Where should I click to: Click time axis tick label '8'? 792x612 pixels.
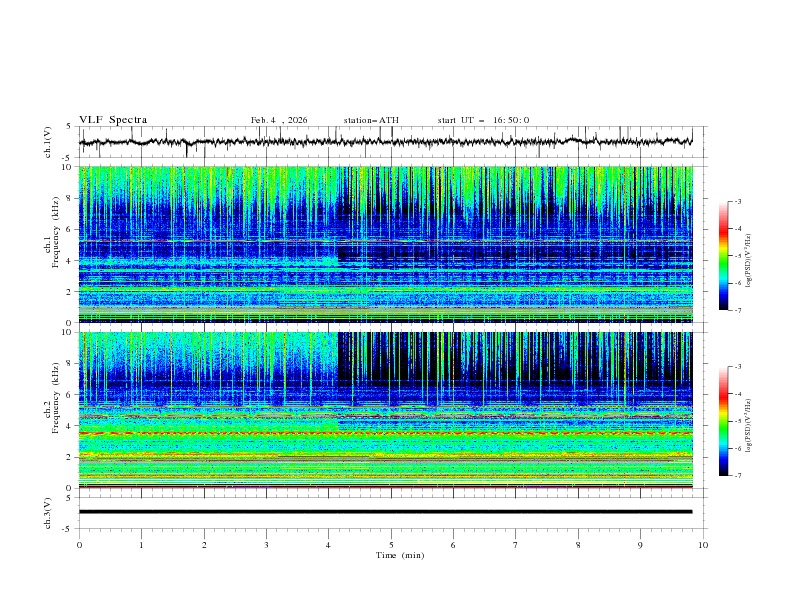tap(578, 545)
